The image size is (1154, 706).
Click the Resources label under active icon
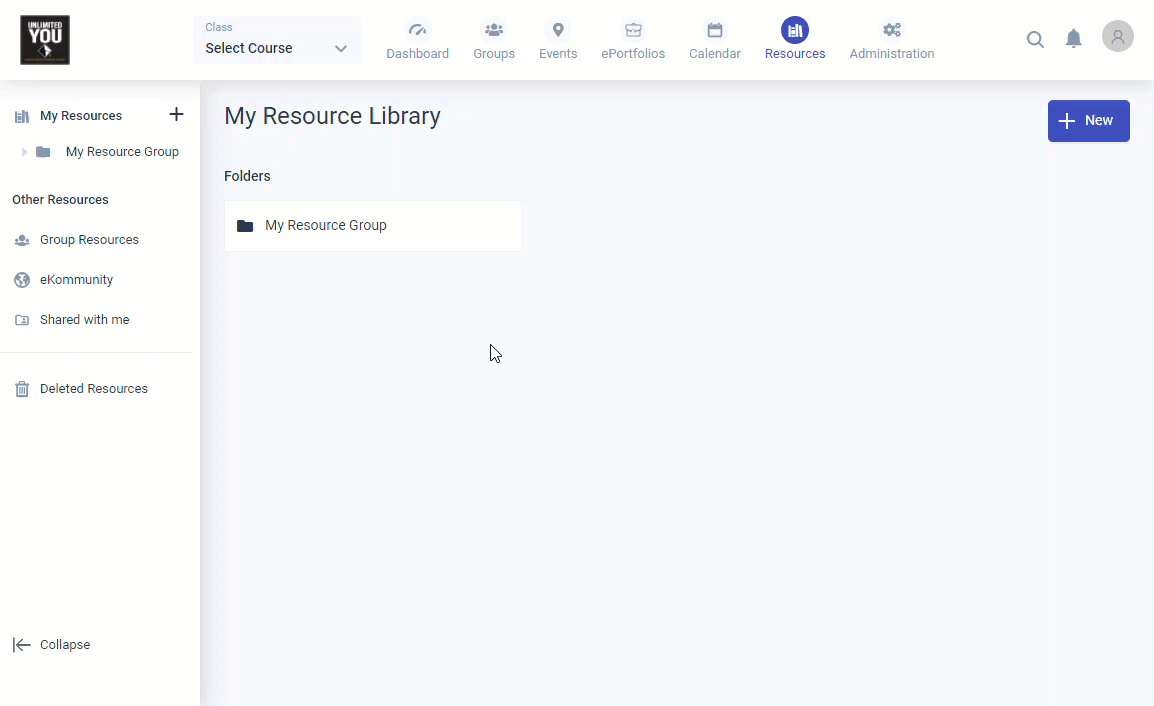[795, 54]
